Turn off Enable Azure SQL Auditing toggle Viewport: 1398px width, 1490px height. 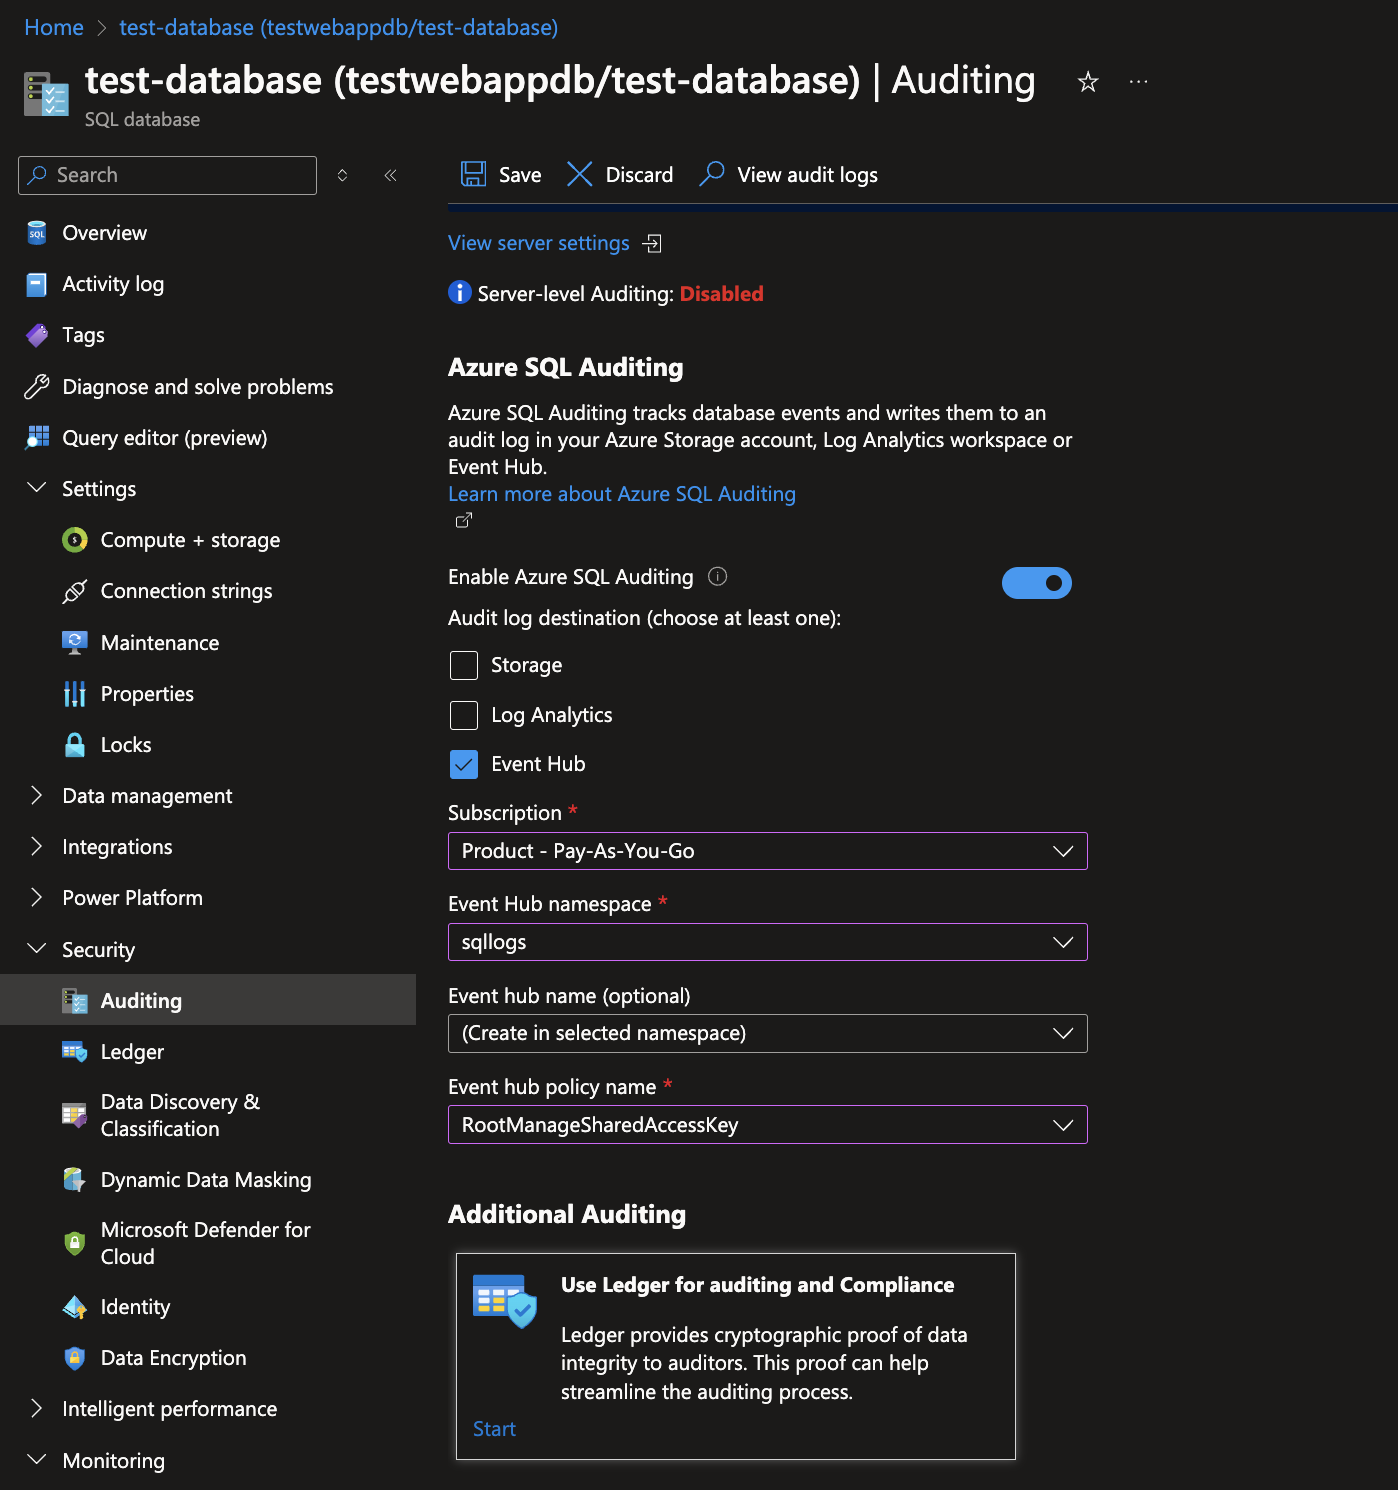click(x=1036, y=583)
